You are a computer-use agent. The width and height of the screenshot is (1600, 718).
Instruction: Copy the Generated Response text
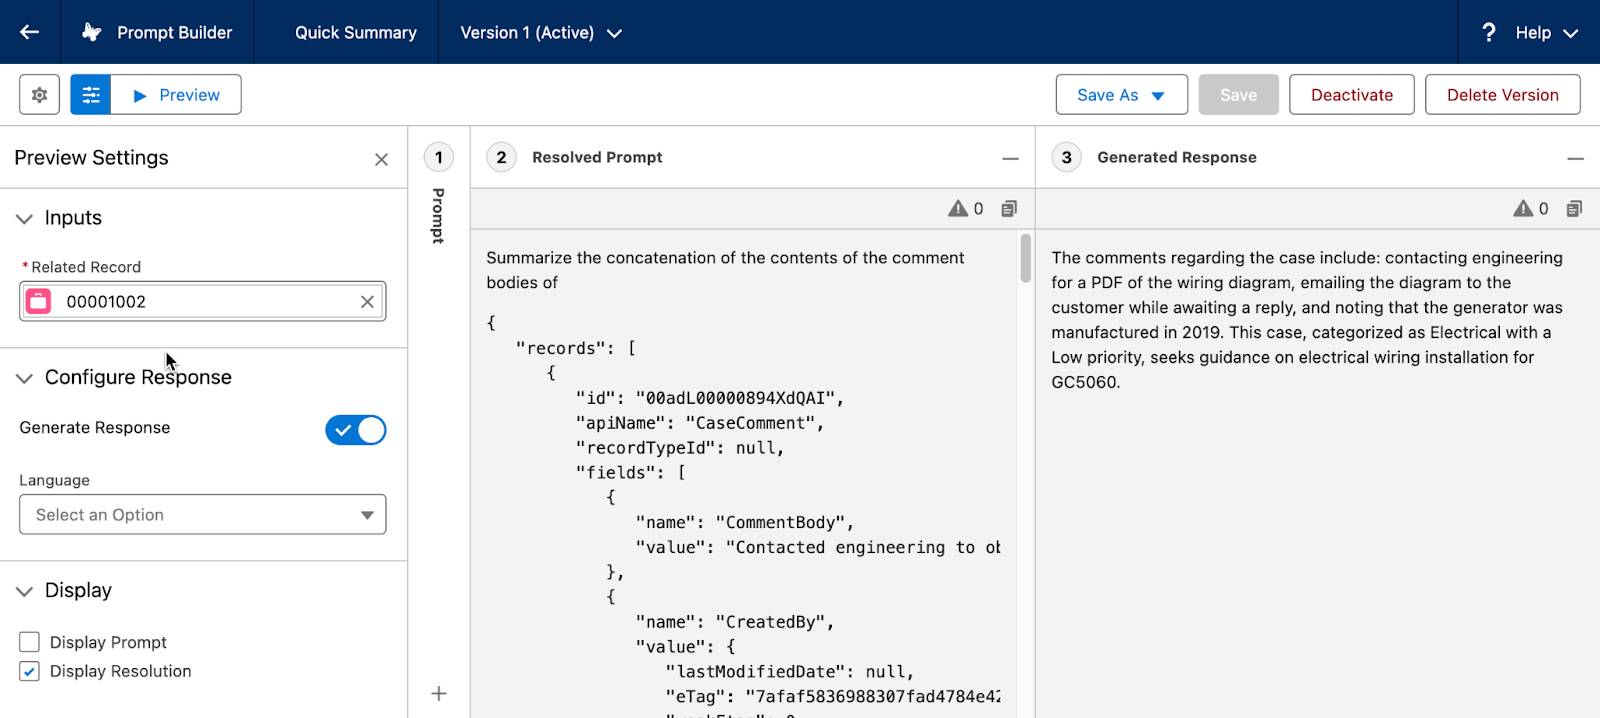click(x=1574, y=208)
